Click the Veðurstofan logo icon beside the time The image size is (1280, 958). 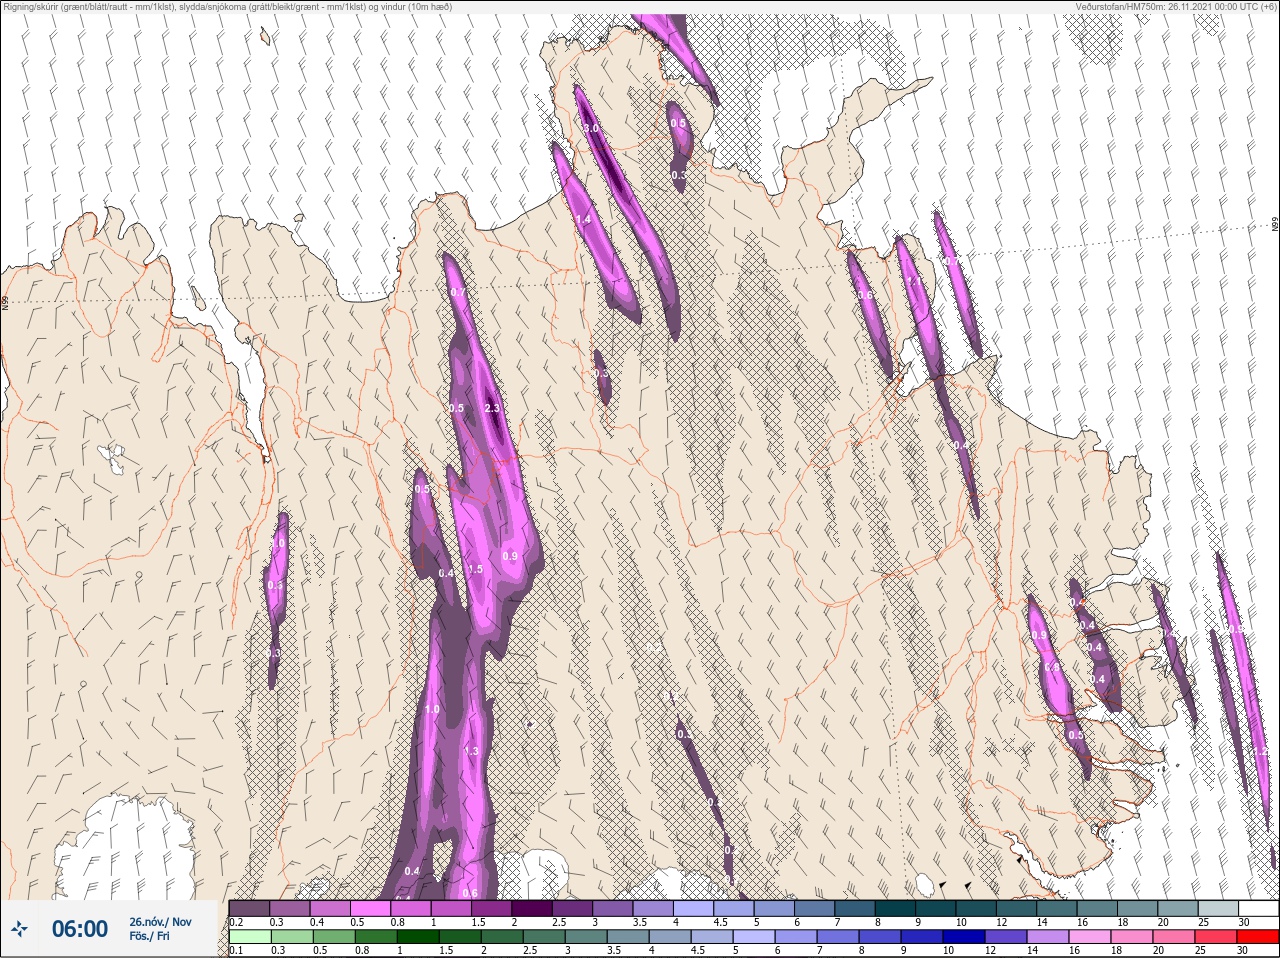click(20, 929)
